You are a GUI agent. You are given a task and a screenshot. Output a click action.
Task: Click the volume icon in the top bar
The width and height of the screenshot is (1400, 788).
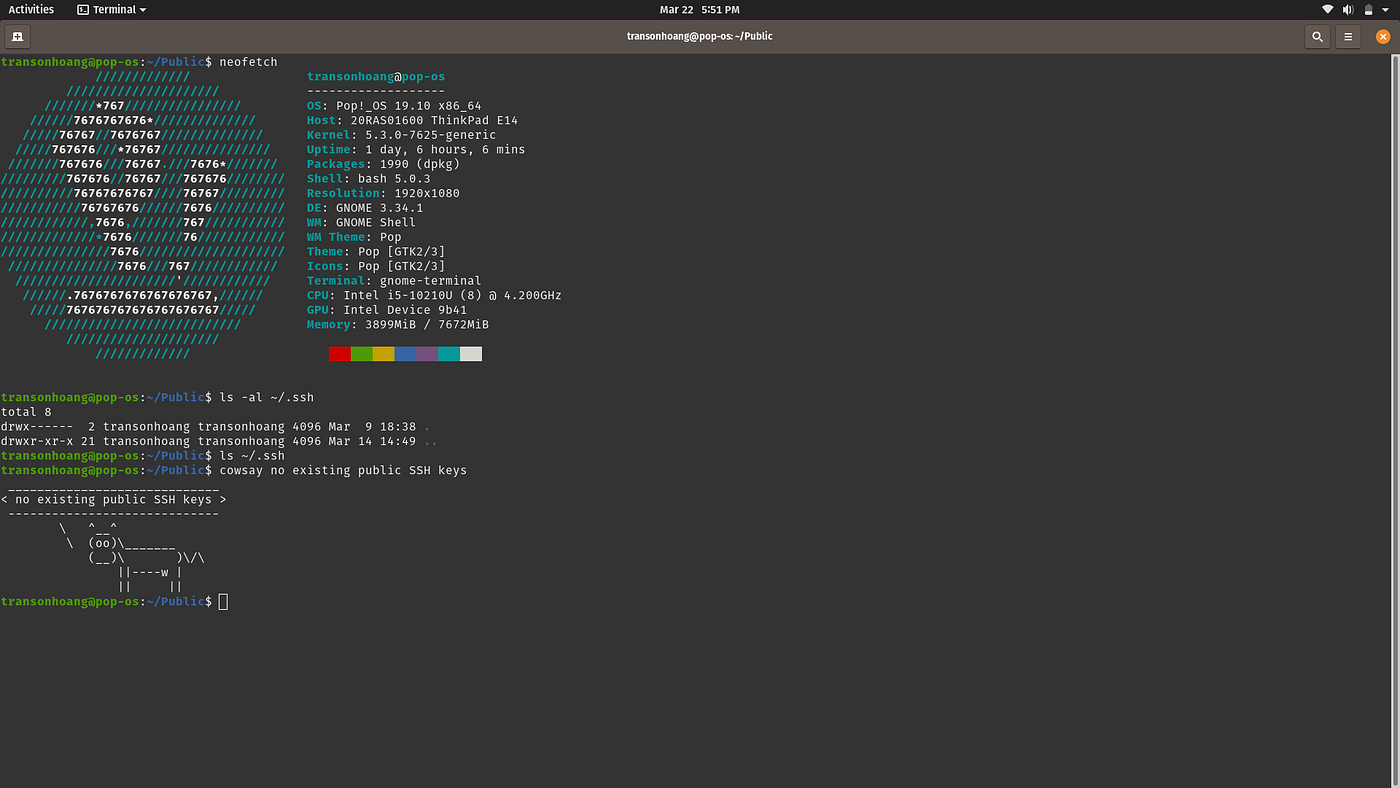[1348, 9]
